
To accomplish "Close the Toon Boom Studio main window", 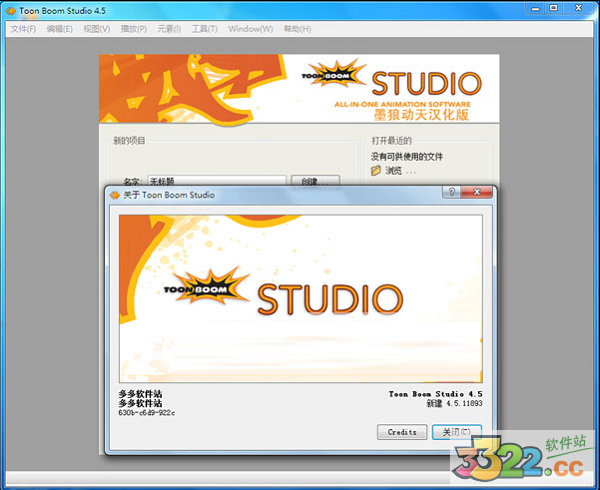I will tap(578, 8).
